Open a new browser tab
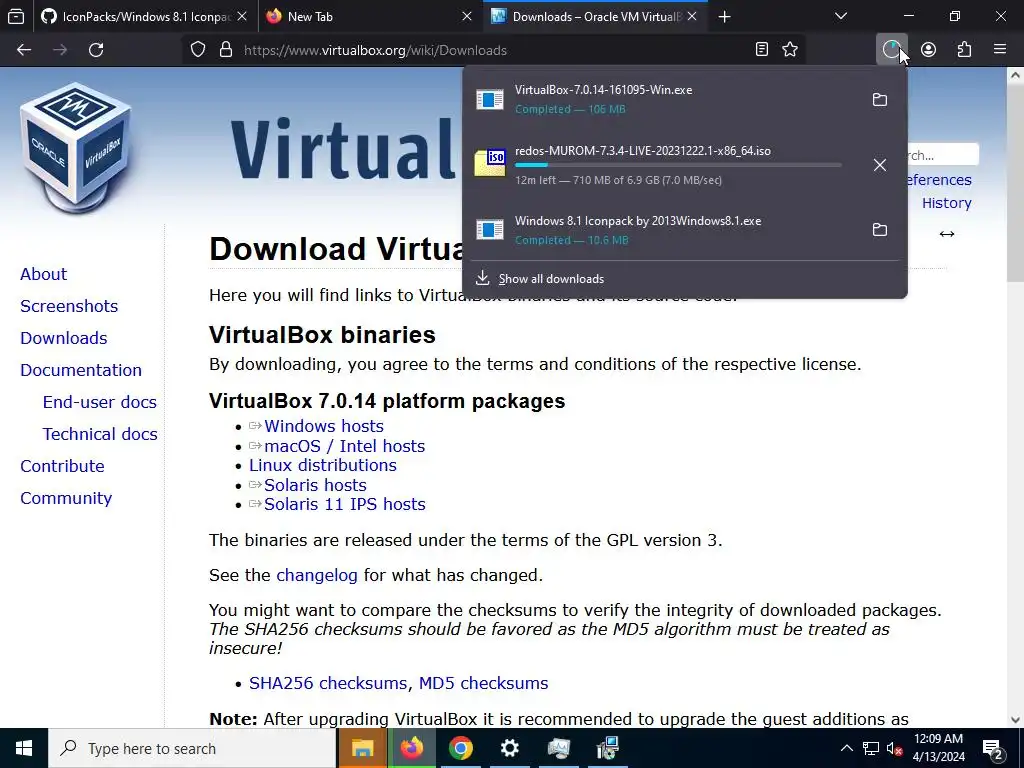1024x768 pixels. 724,16
